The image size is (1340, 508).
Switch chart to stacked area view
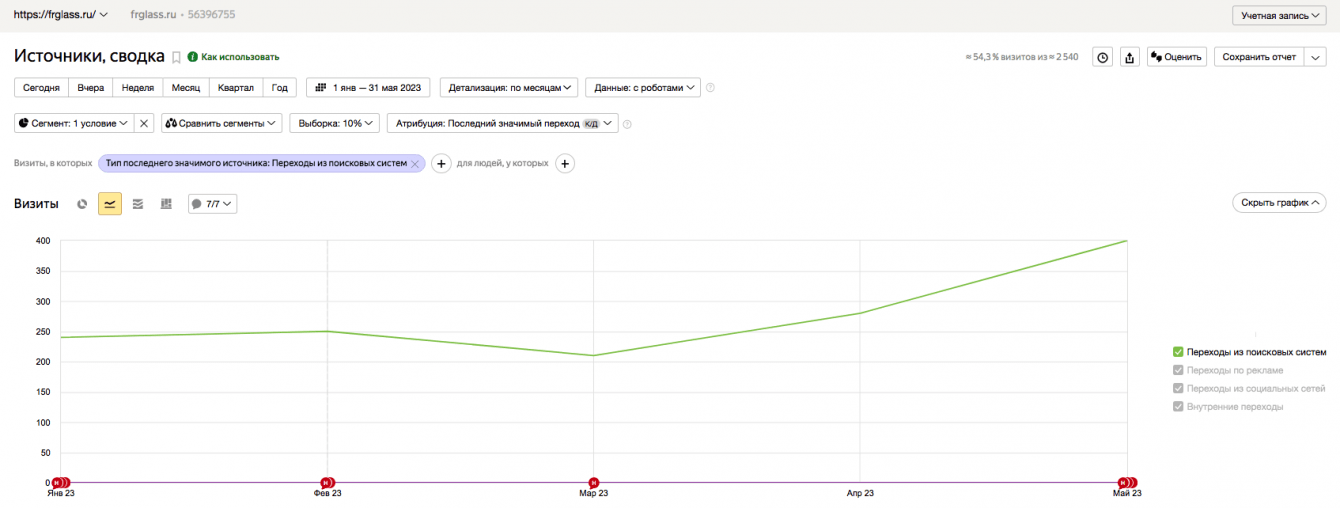pyautogui.click(x=138, y=204)
